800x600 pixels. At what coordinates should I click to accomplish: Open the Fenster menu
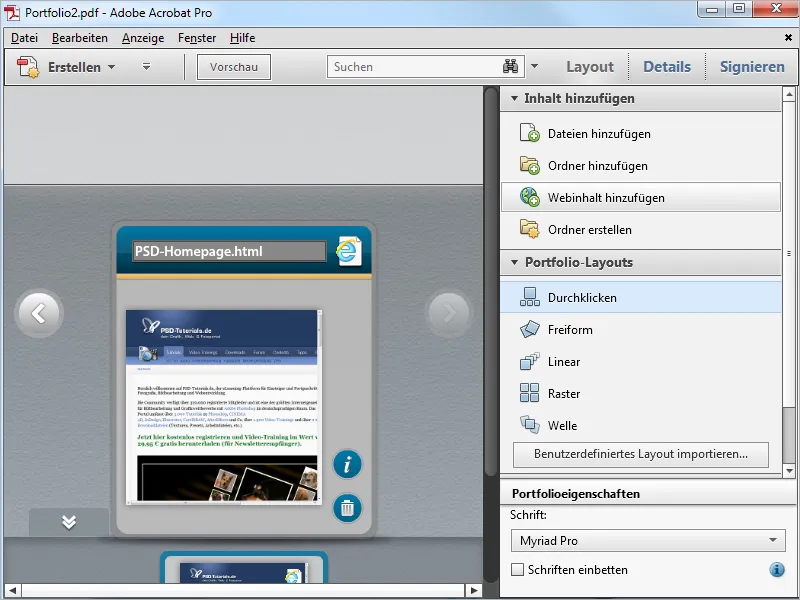click(x=197, y=38)
